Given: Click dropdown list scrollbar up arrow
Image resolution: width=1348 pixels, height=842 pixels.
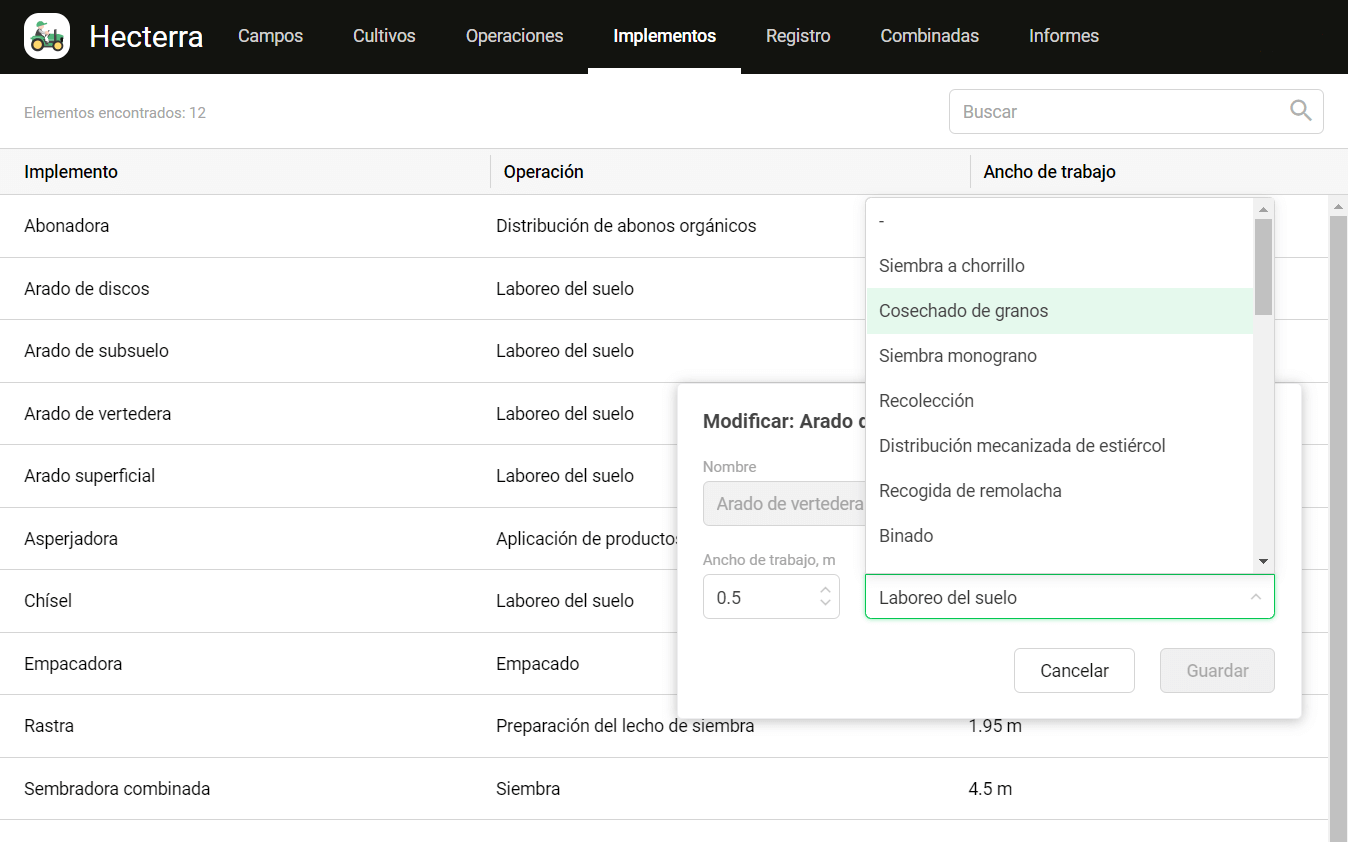Looking at the screenshot, I should [x=1263, y=209].
